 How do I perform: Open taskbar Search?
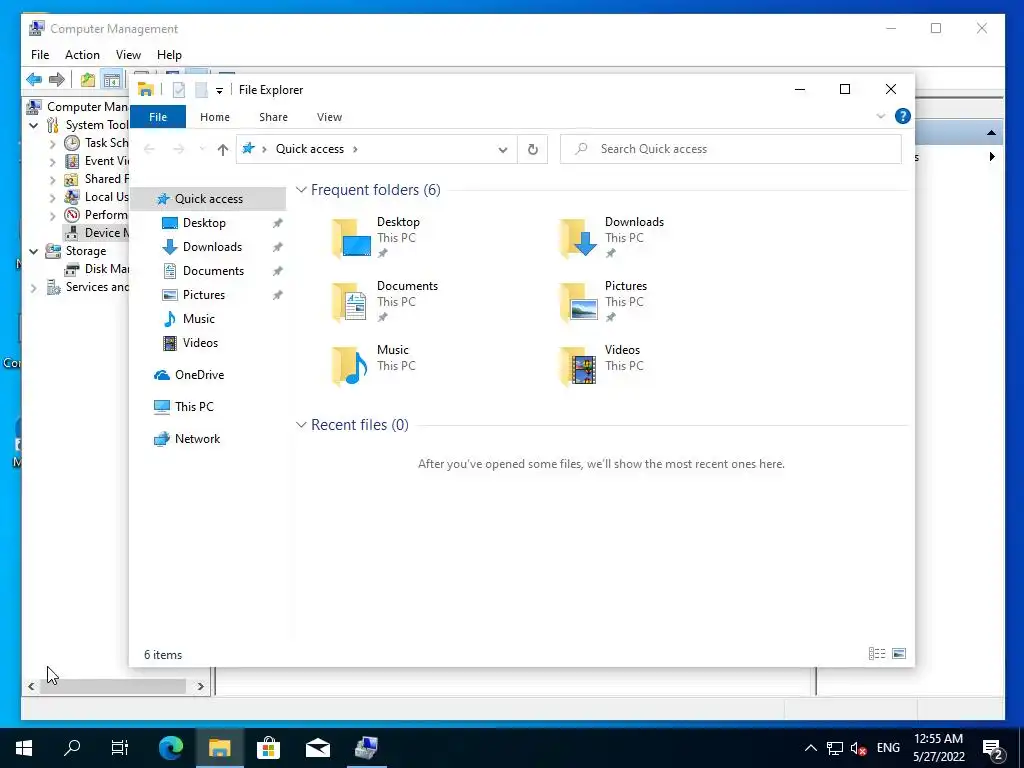pyautogui.click(x=72, y=748)
